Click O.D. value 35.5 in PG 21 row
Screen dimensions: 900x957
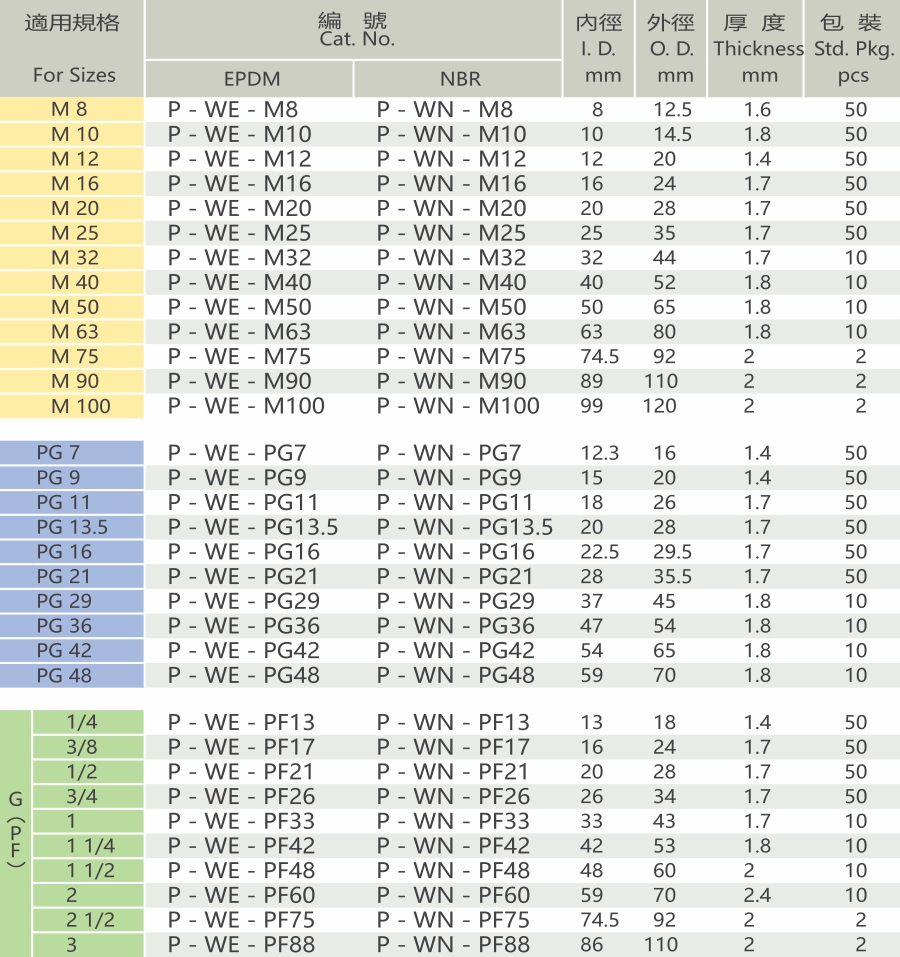coord(672,577)
